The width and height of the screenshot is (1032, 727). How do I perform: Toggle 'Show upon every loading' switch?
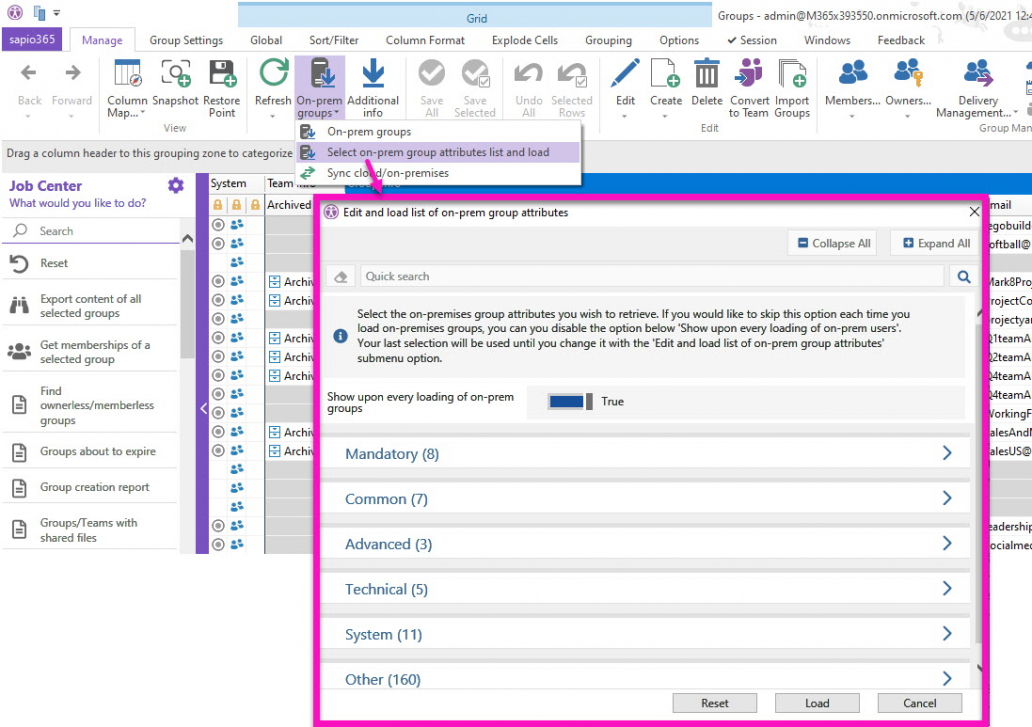pos(571,401)
